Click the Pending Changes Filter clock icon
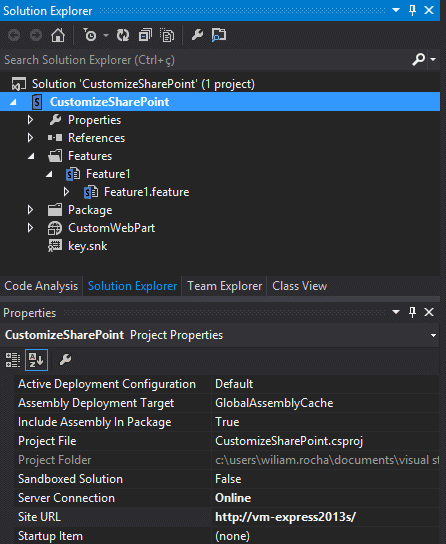The height and width of the screenshot is (544, 446). tap(90, 35)
